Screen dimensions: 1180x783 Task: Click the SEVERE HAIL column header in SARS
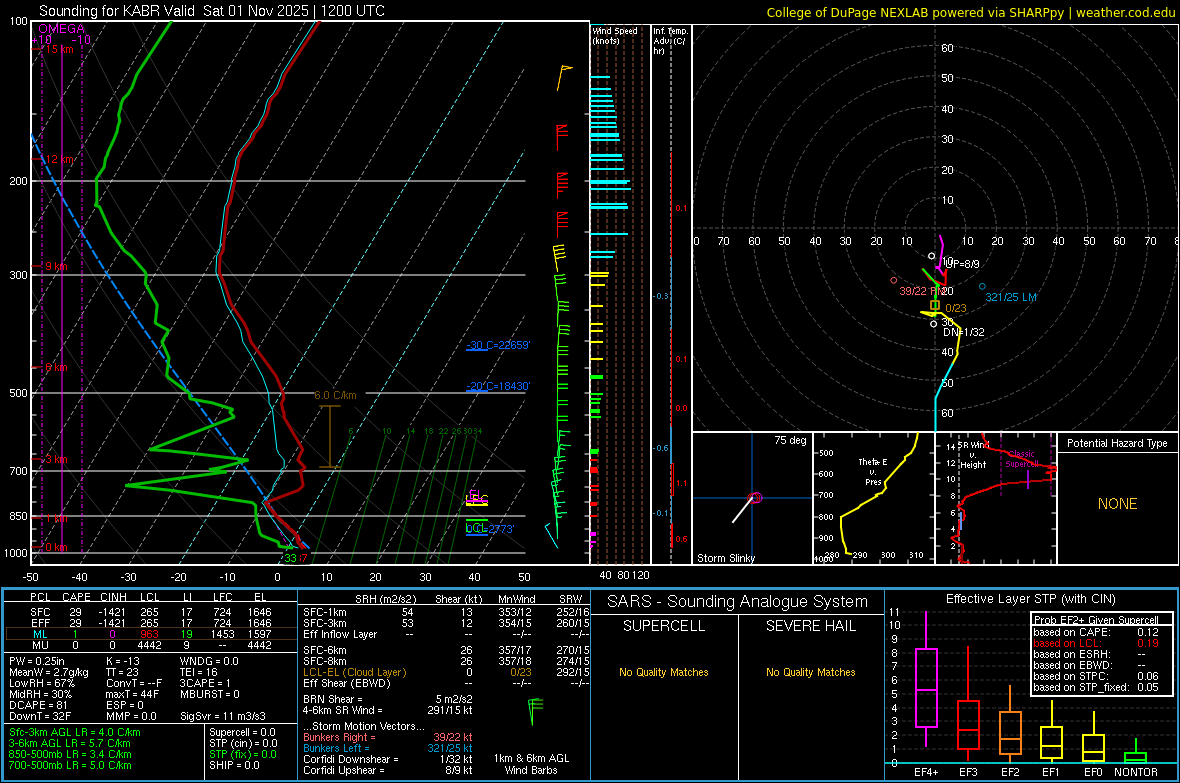coord(810,626)
